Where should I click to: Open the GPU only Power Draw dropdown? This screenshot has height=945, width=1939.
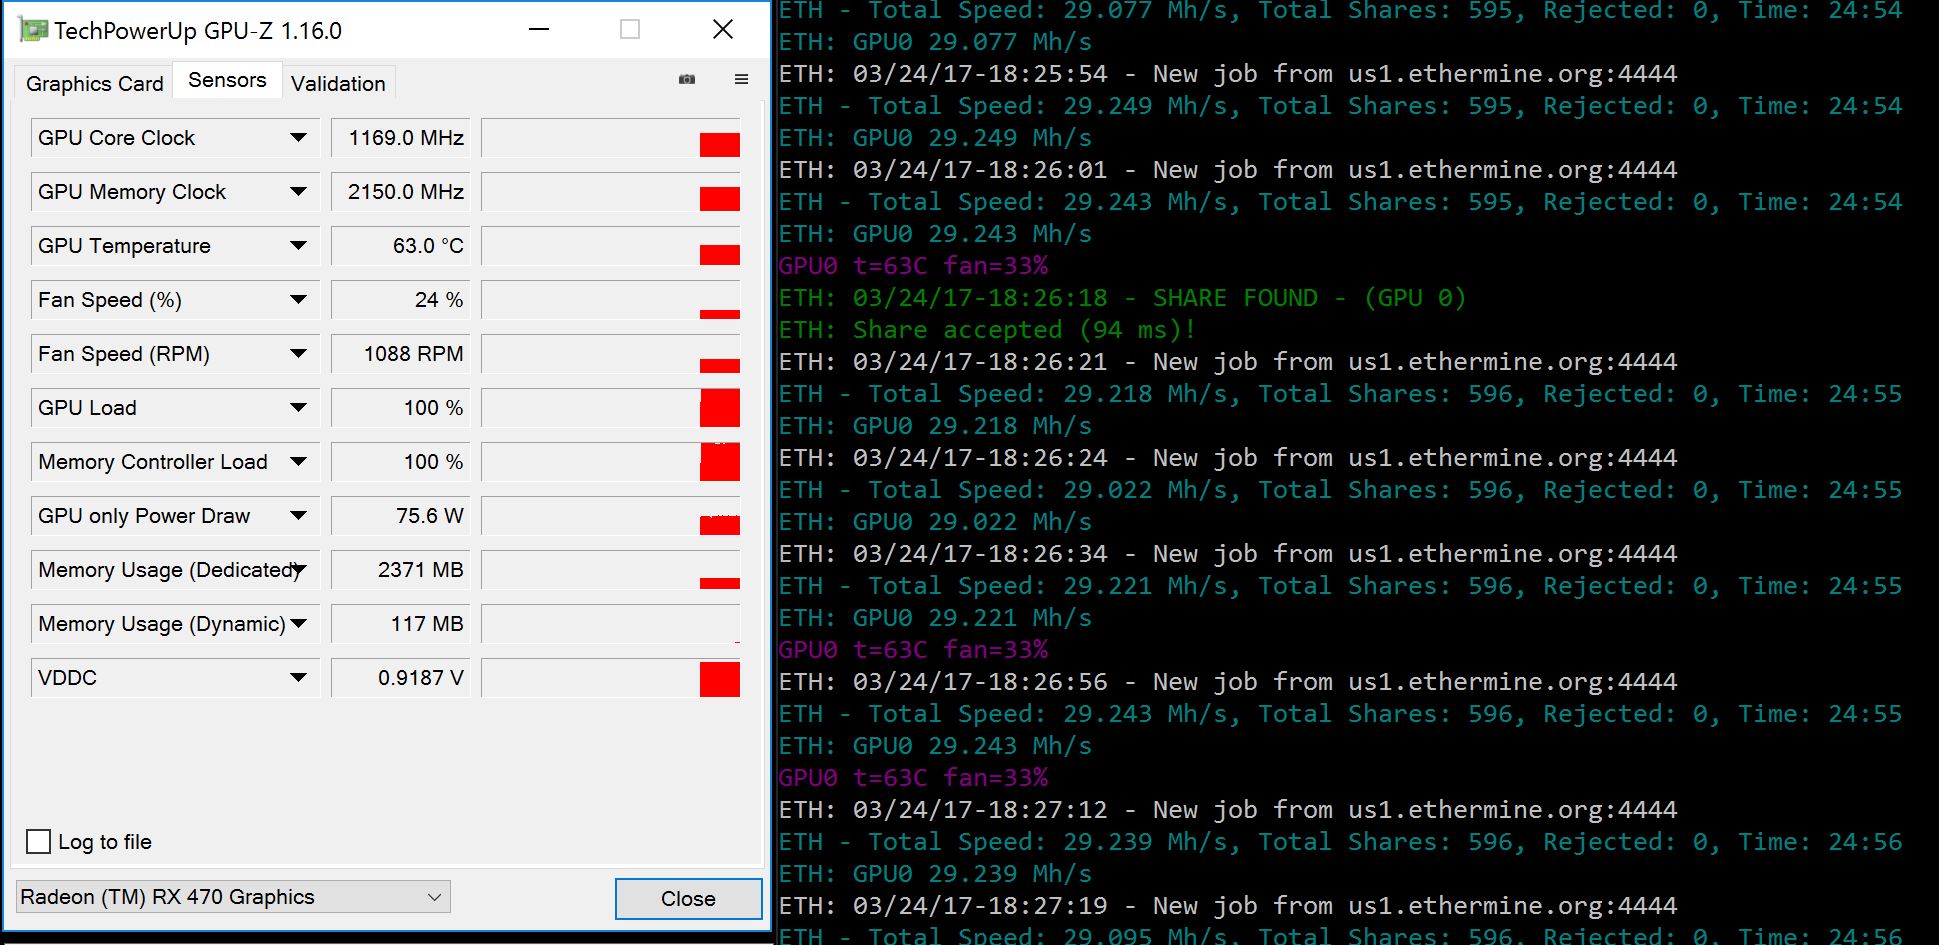pyautogui.click(x=298, y=516)
